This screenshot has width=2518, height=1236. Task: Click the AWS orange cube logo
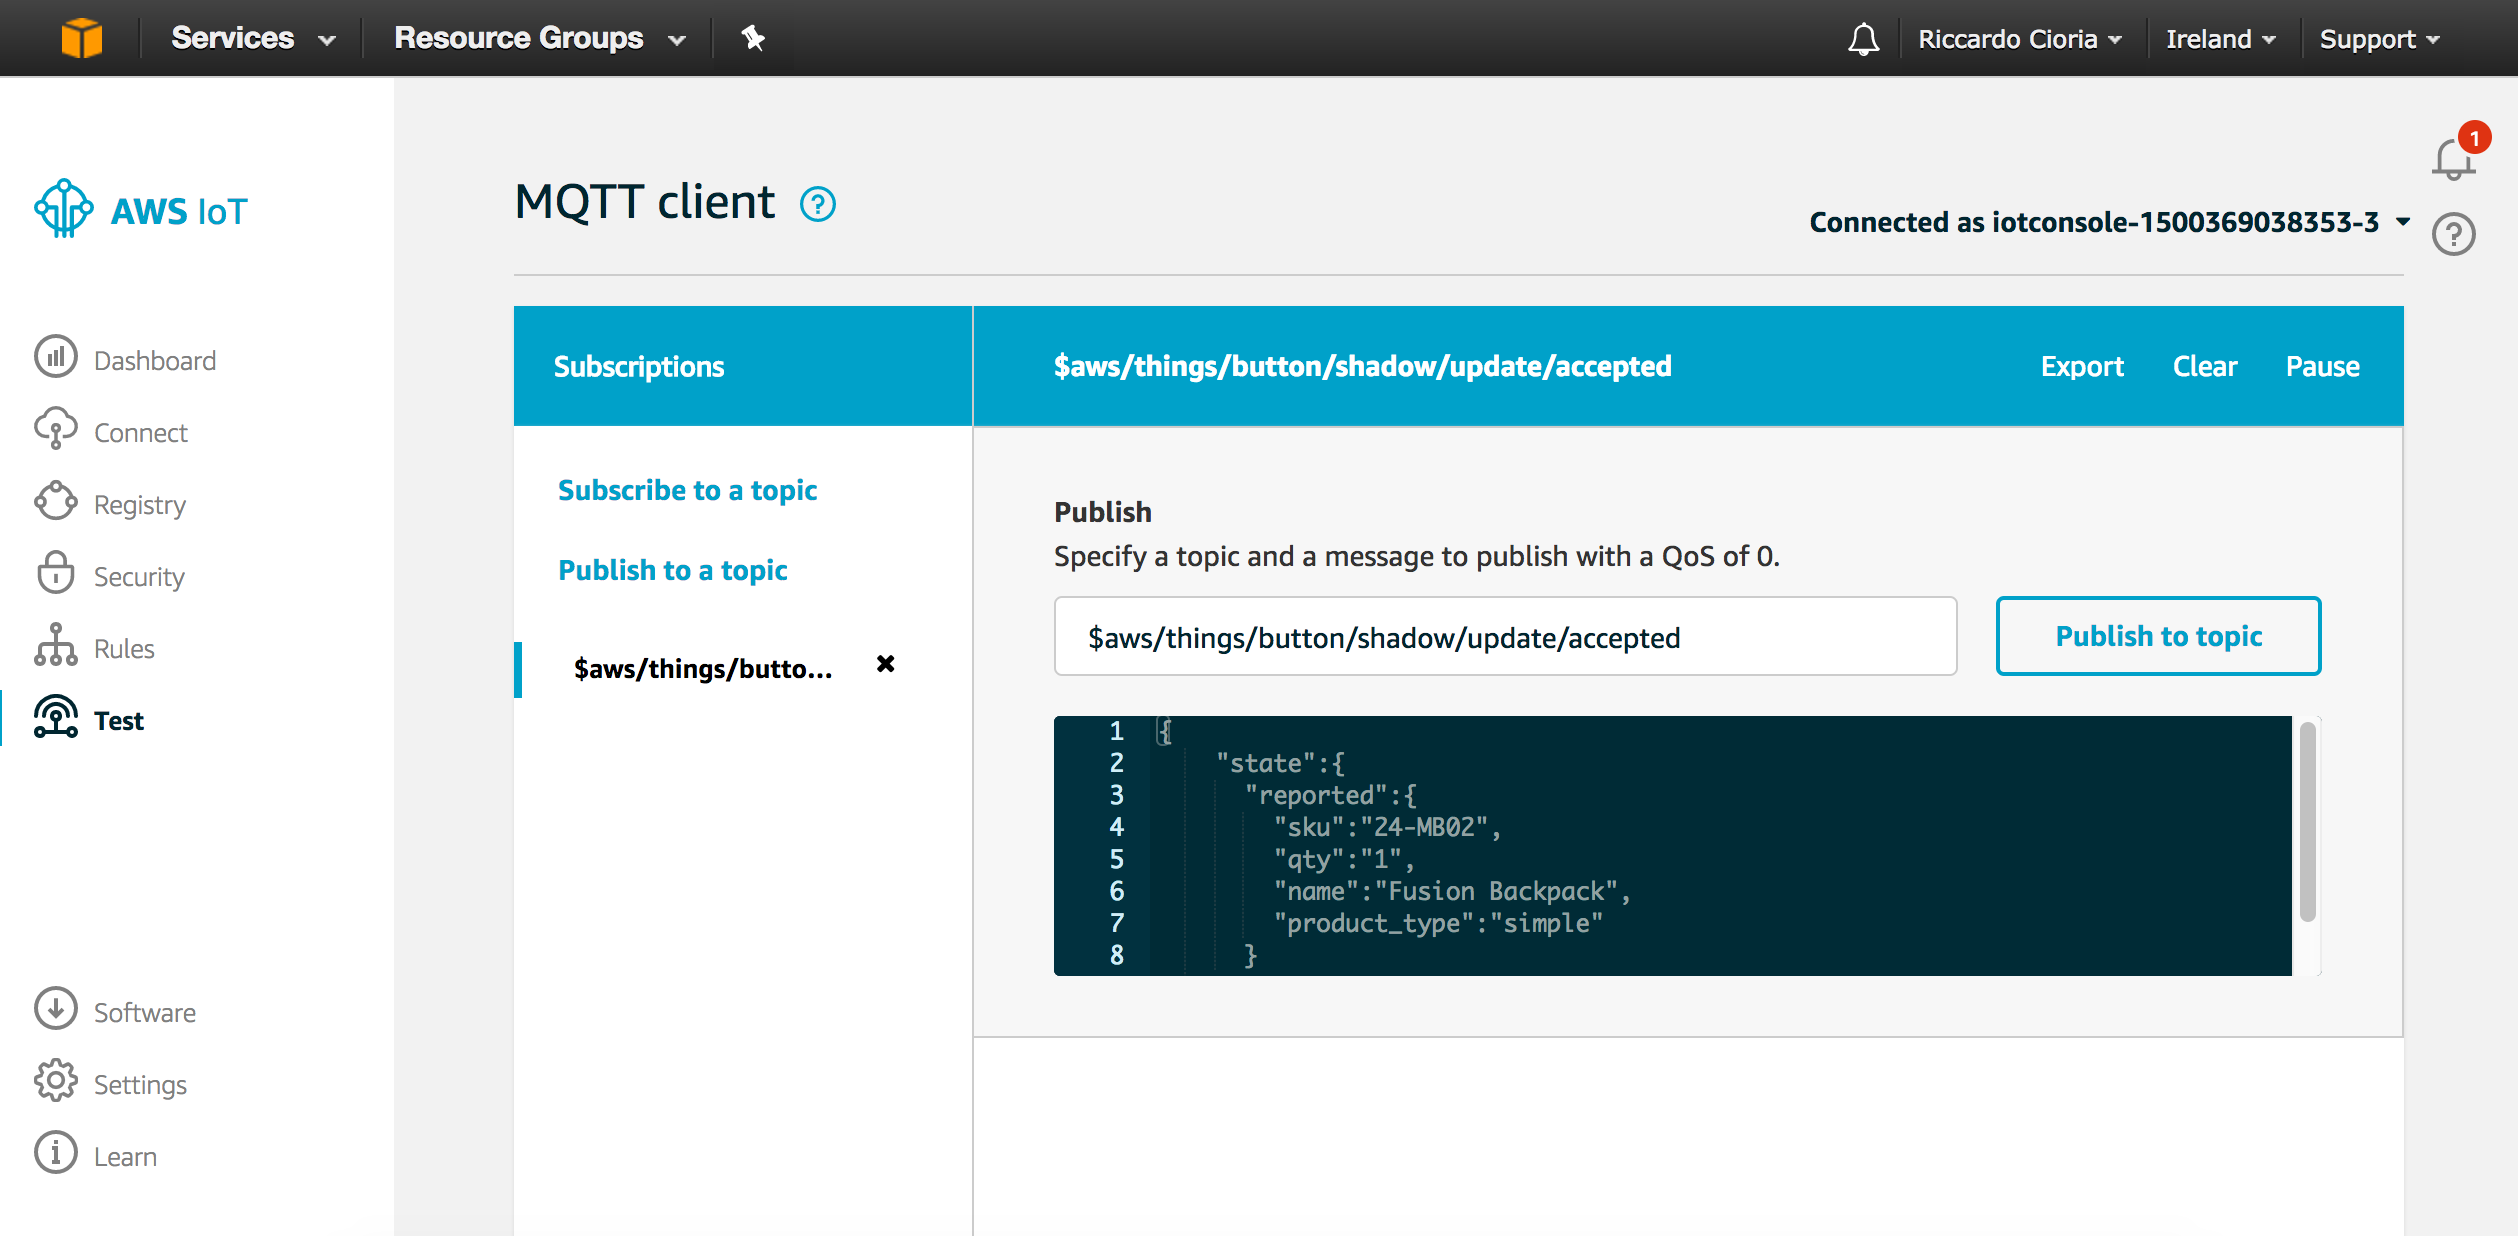pos(82,38)
